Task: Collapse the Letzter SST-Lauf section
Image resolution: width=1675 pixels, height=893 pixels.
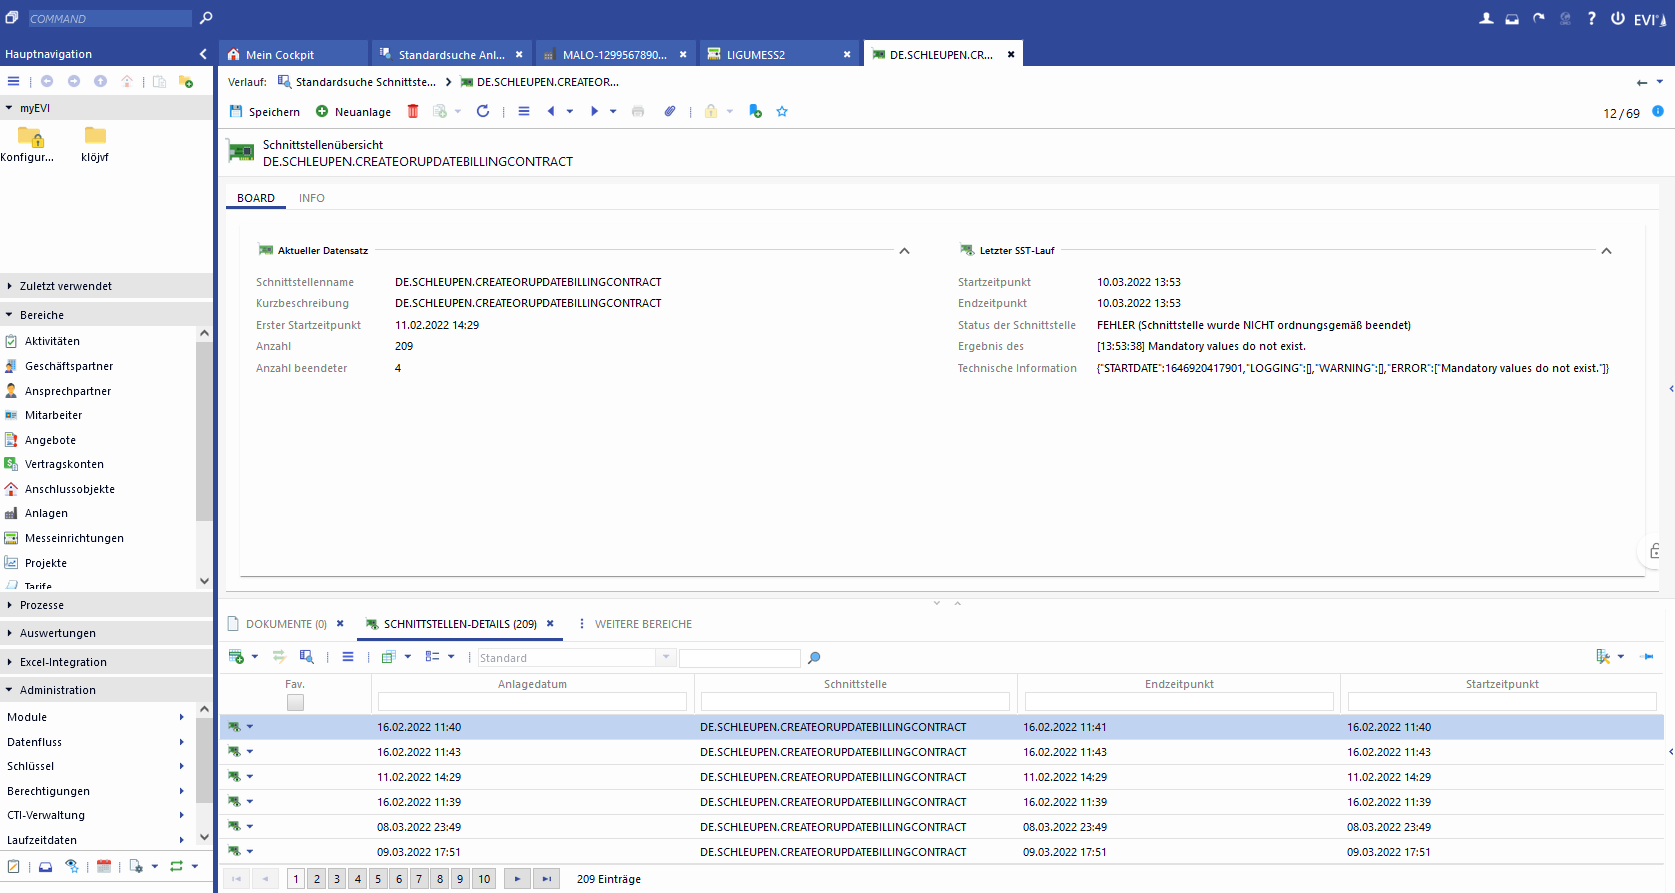Action: pos(1606,251)
